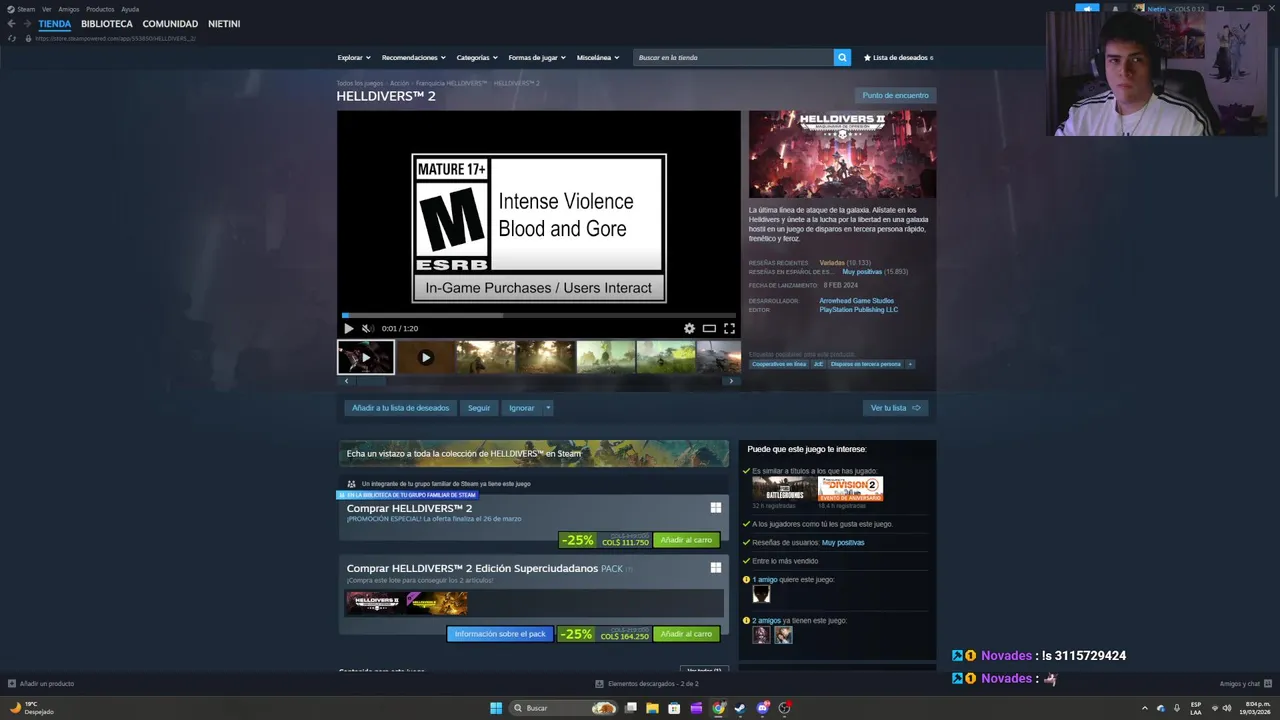
Task: Open The Division 2 similar game thumbnail
Action: 850,489
